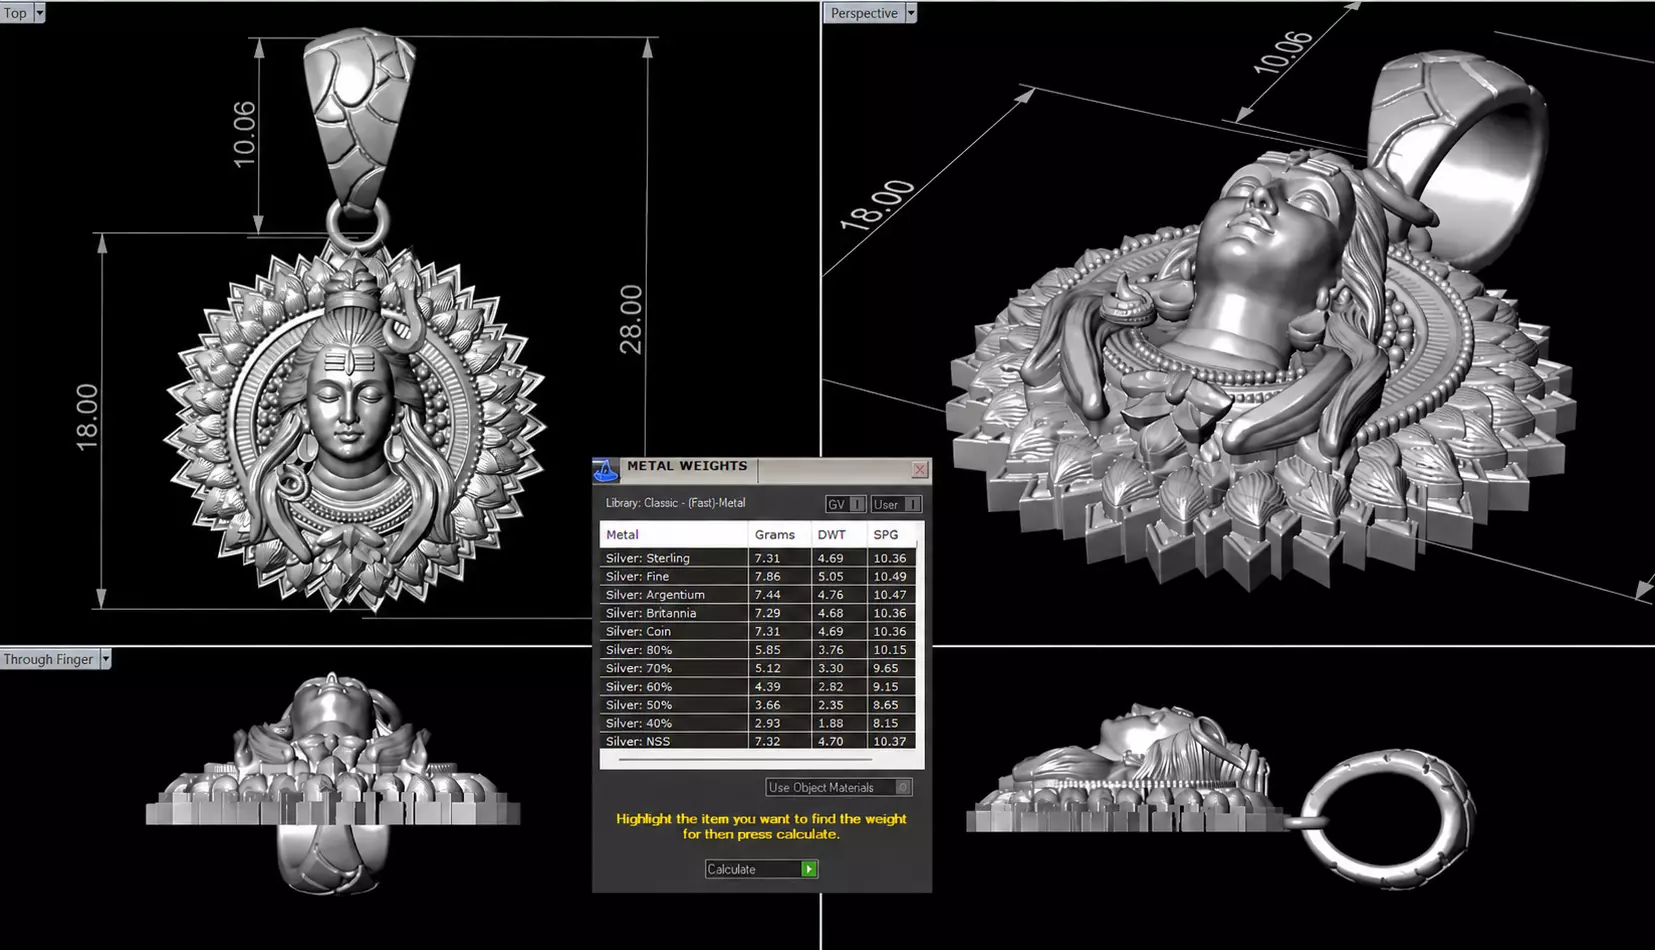Toggle the GV library switch

[x=845, y=504]
